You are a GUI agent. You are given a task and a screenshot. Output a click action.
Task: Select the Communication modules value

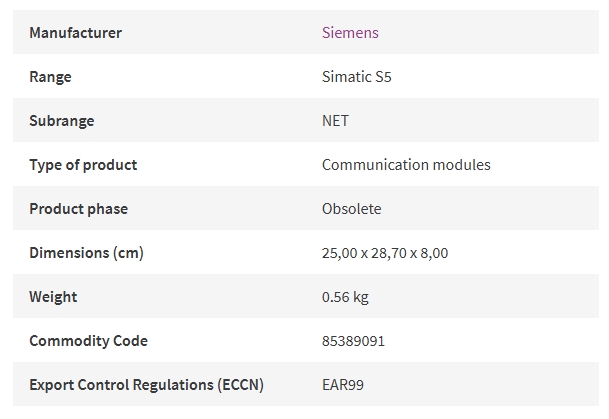406,165
